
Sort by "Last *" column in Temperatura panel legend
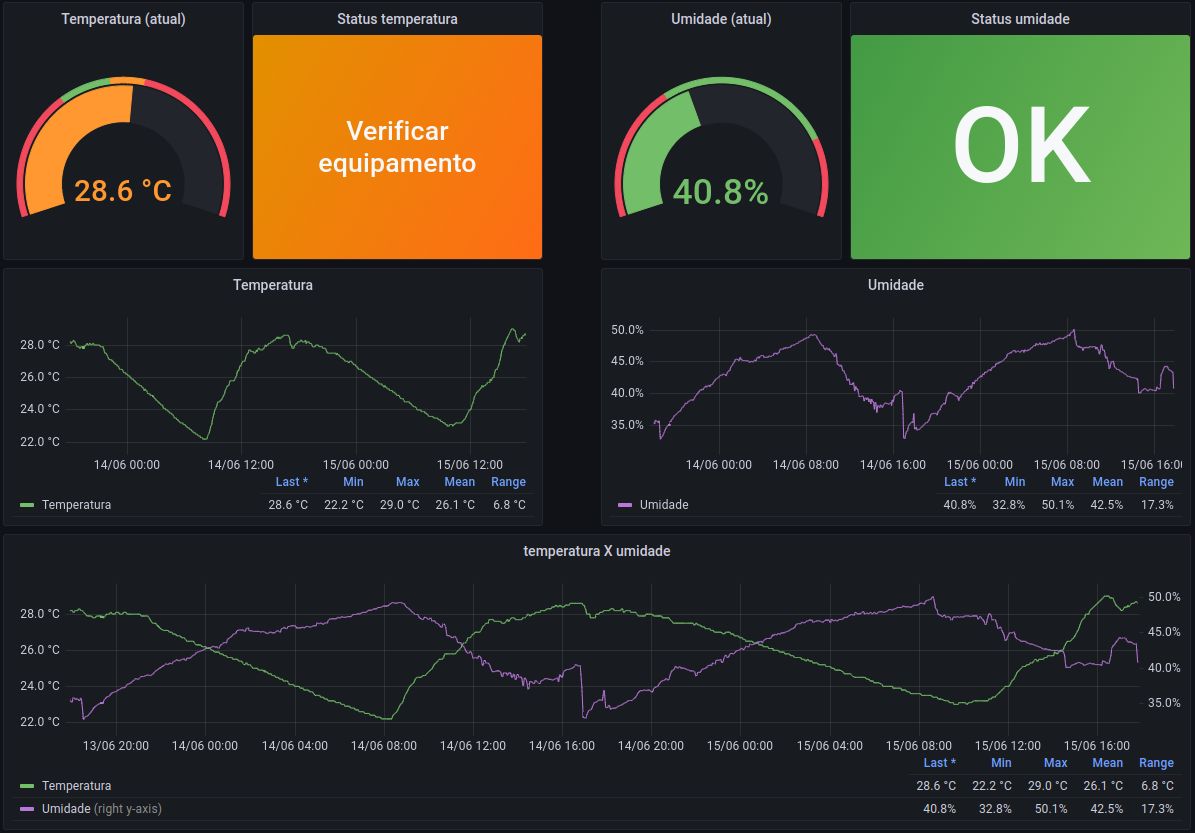pyautogui.click(x=291, y=482)
